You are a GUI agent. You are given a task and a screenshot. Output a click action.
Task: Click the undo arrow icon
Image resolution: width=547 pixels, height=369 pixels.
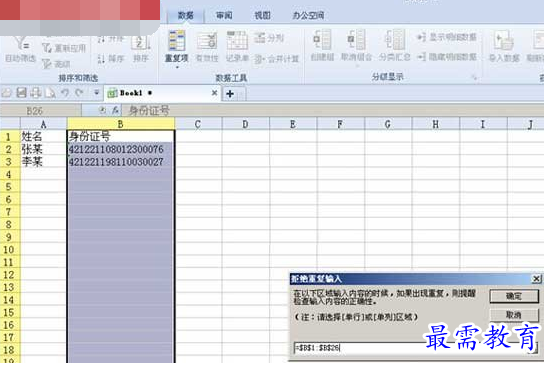65,93
